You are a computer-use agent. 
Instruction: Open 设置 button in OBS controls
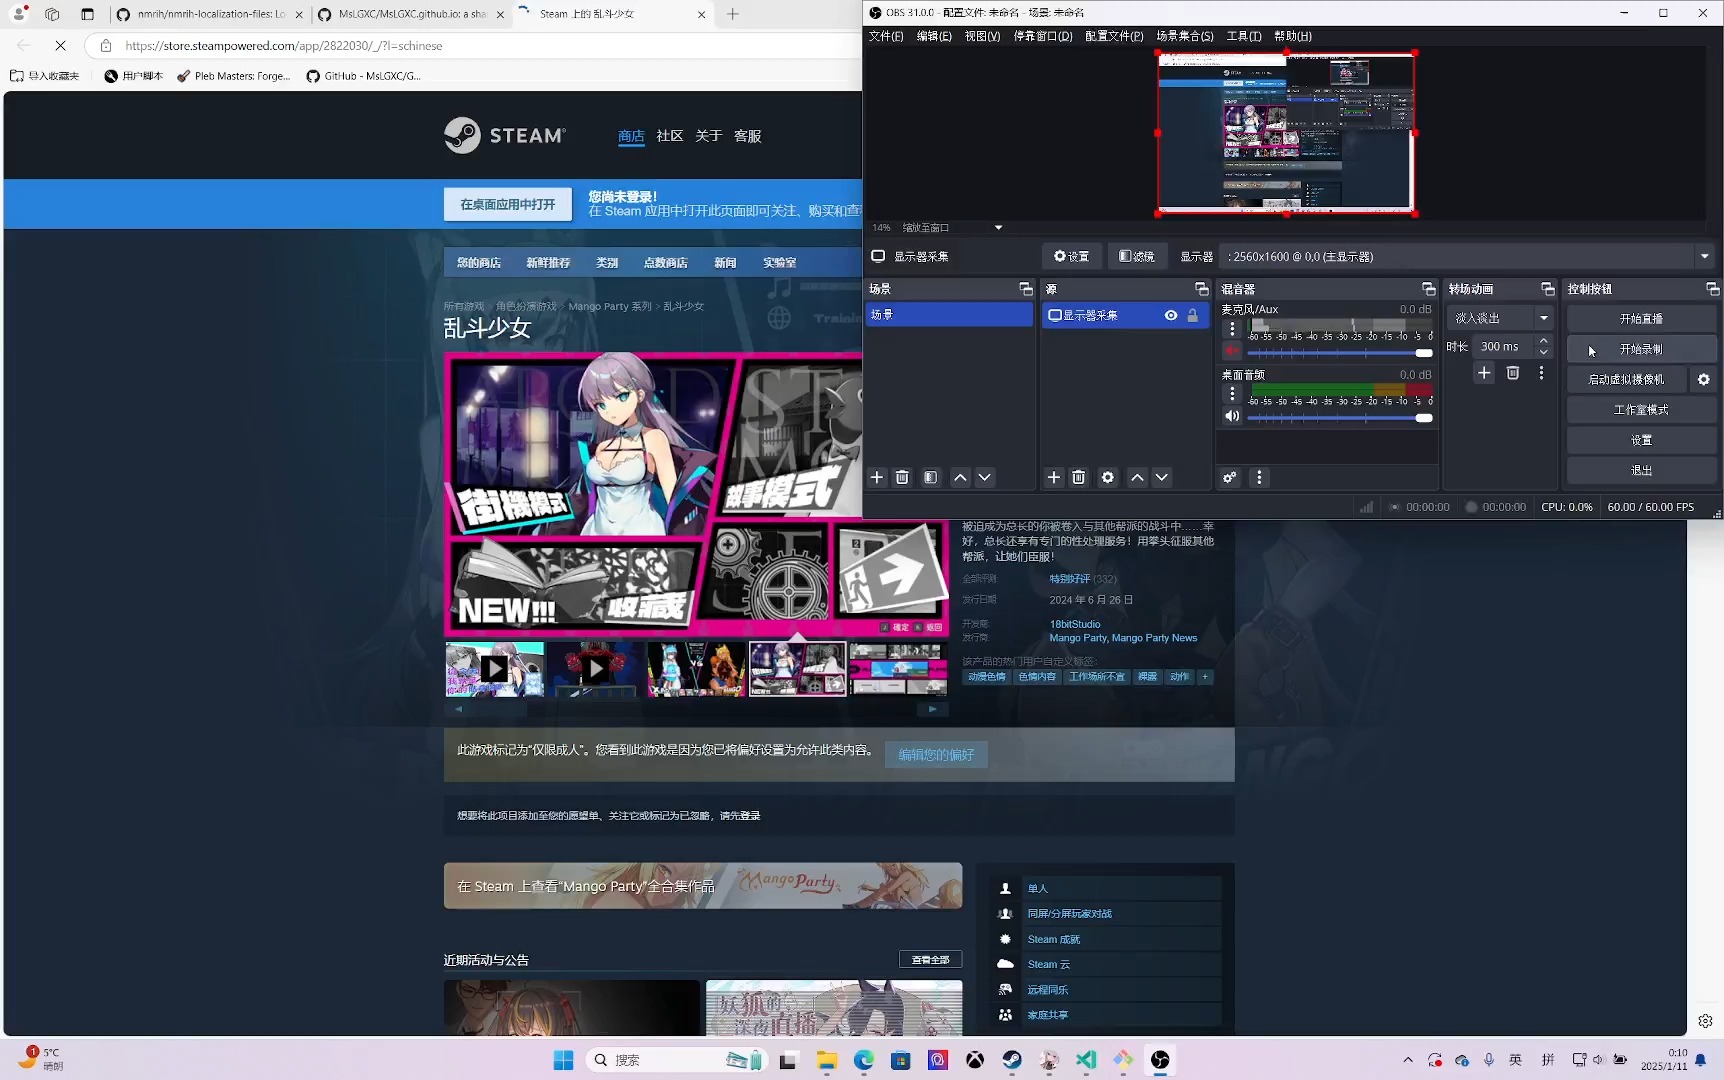coord(1641,440)
